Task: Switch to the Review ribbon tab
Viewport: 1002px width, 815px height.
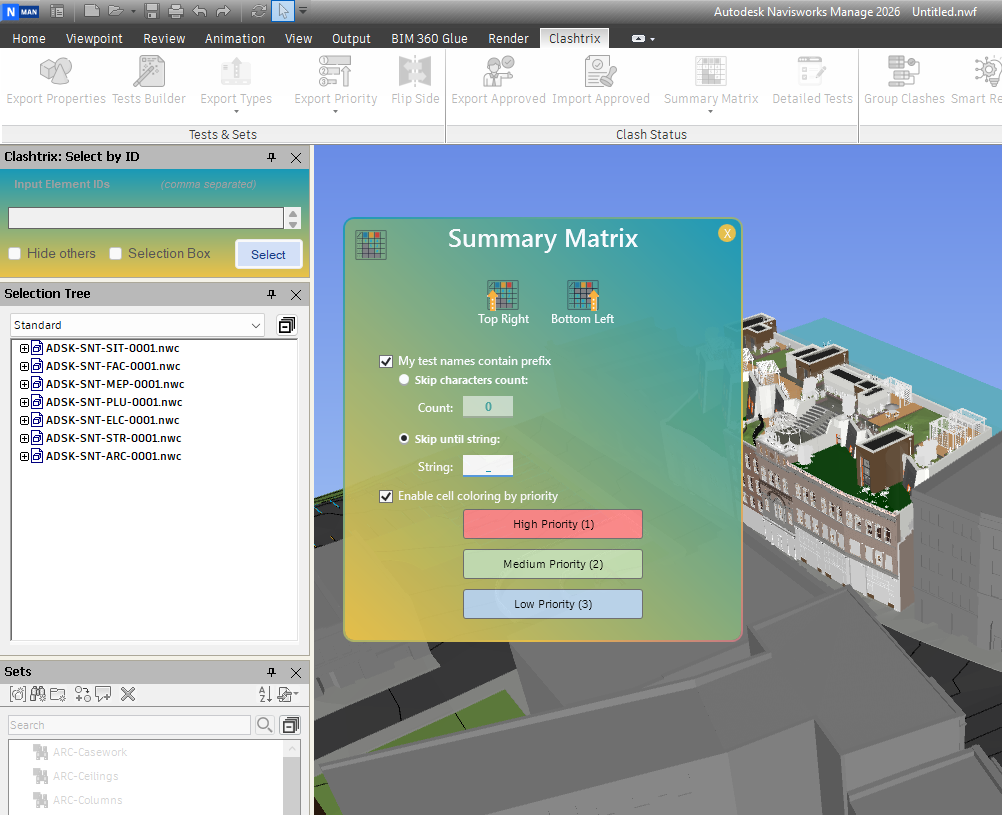Action: [164, 38]
